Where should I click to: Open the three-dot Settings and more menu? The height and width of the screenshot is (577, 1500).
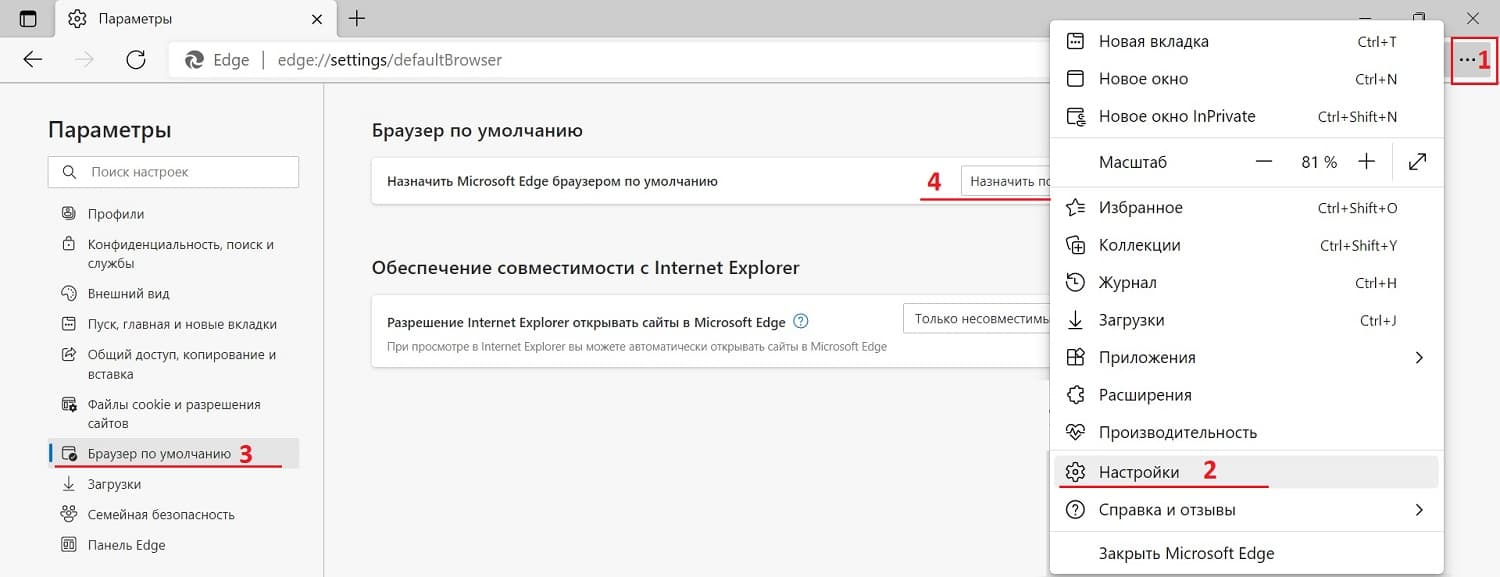click(x=1466, y=60)
